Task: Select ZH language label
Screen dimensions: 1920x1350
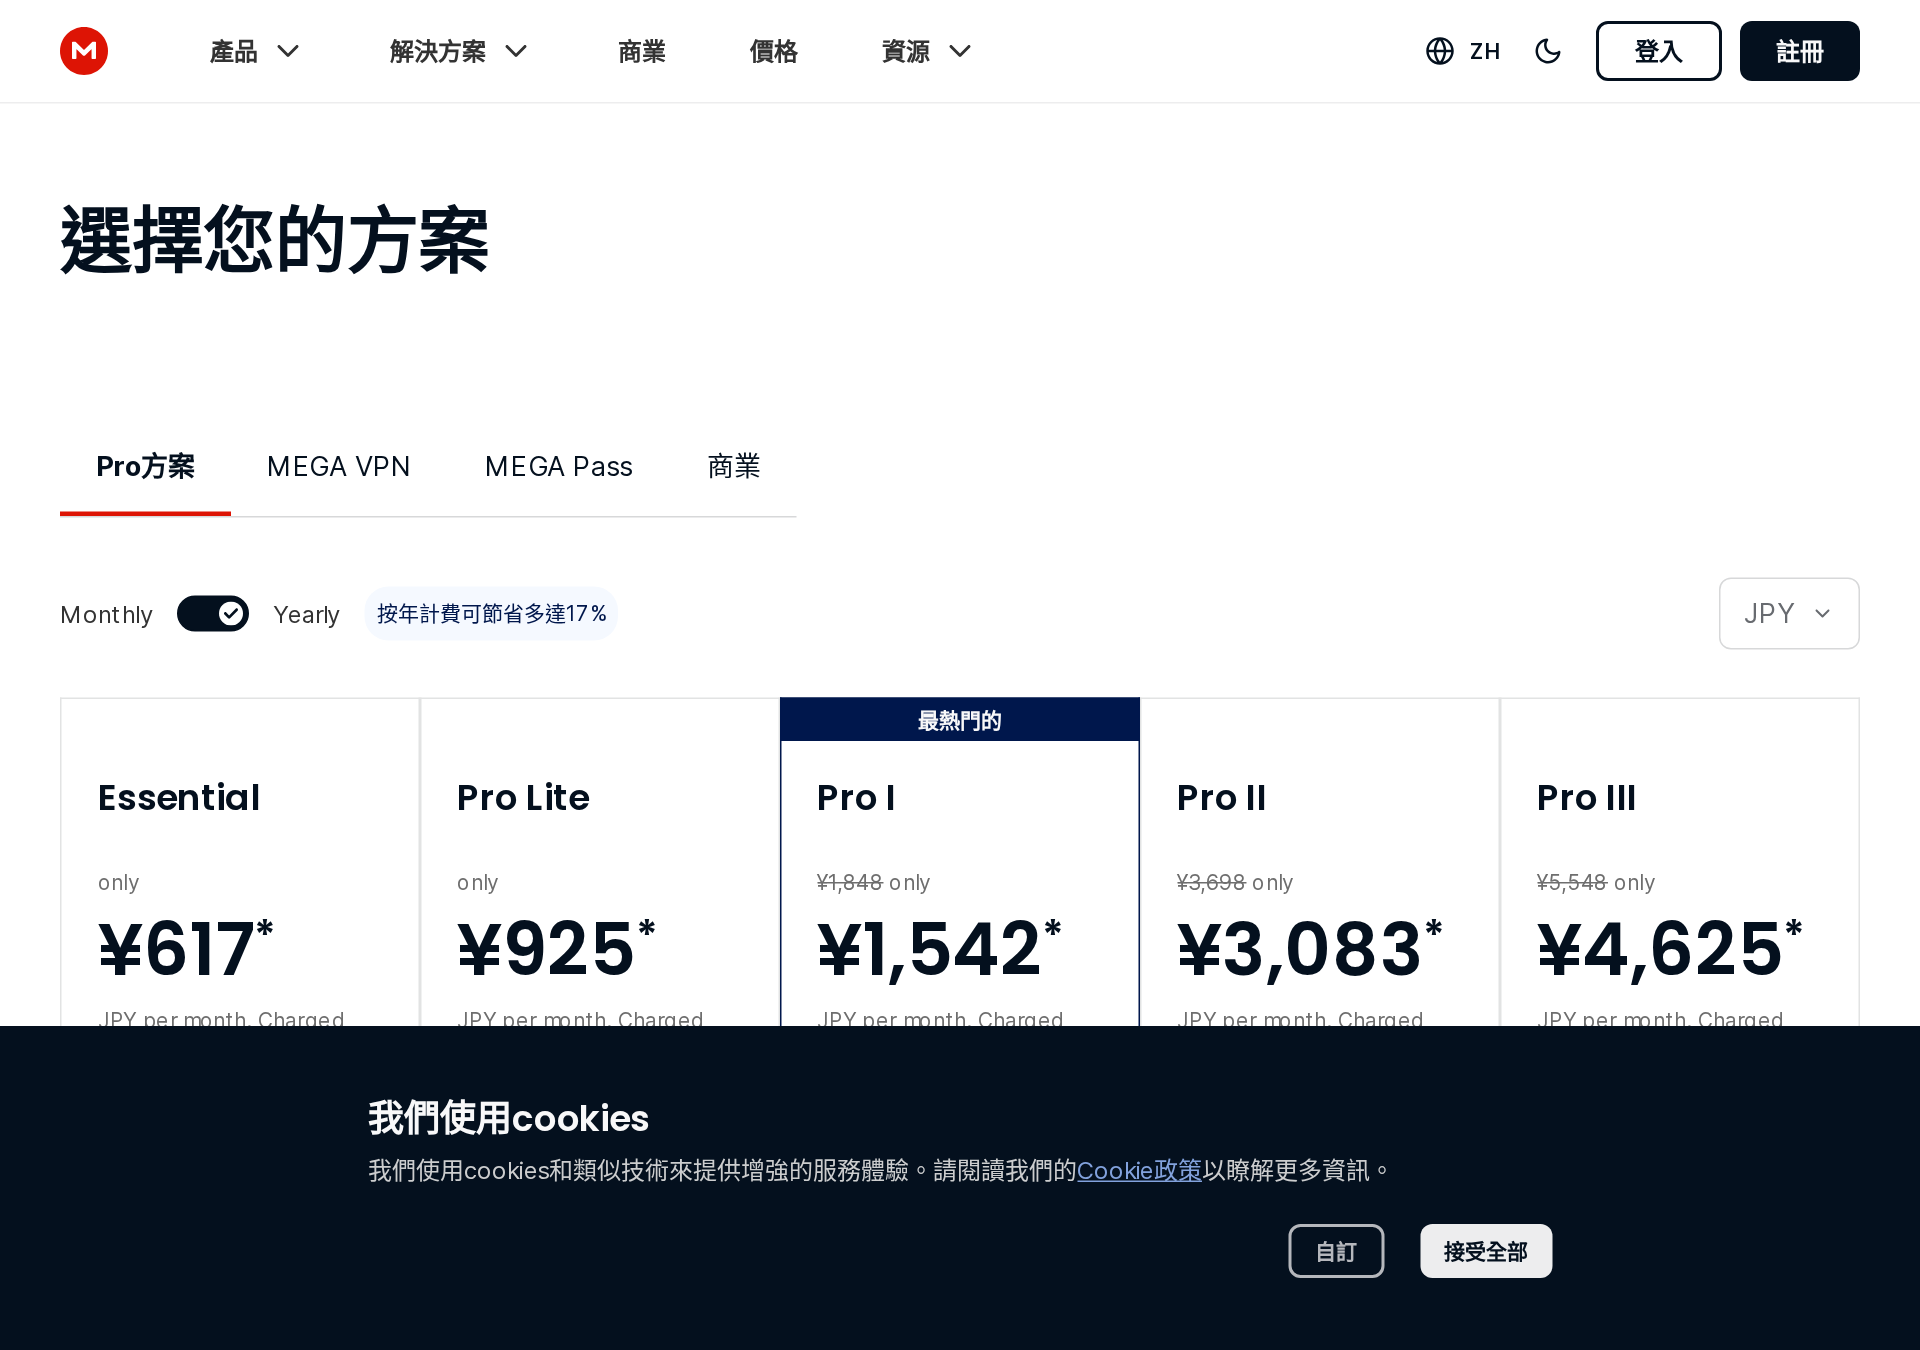Action: [x=1485, y=51]
